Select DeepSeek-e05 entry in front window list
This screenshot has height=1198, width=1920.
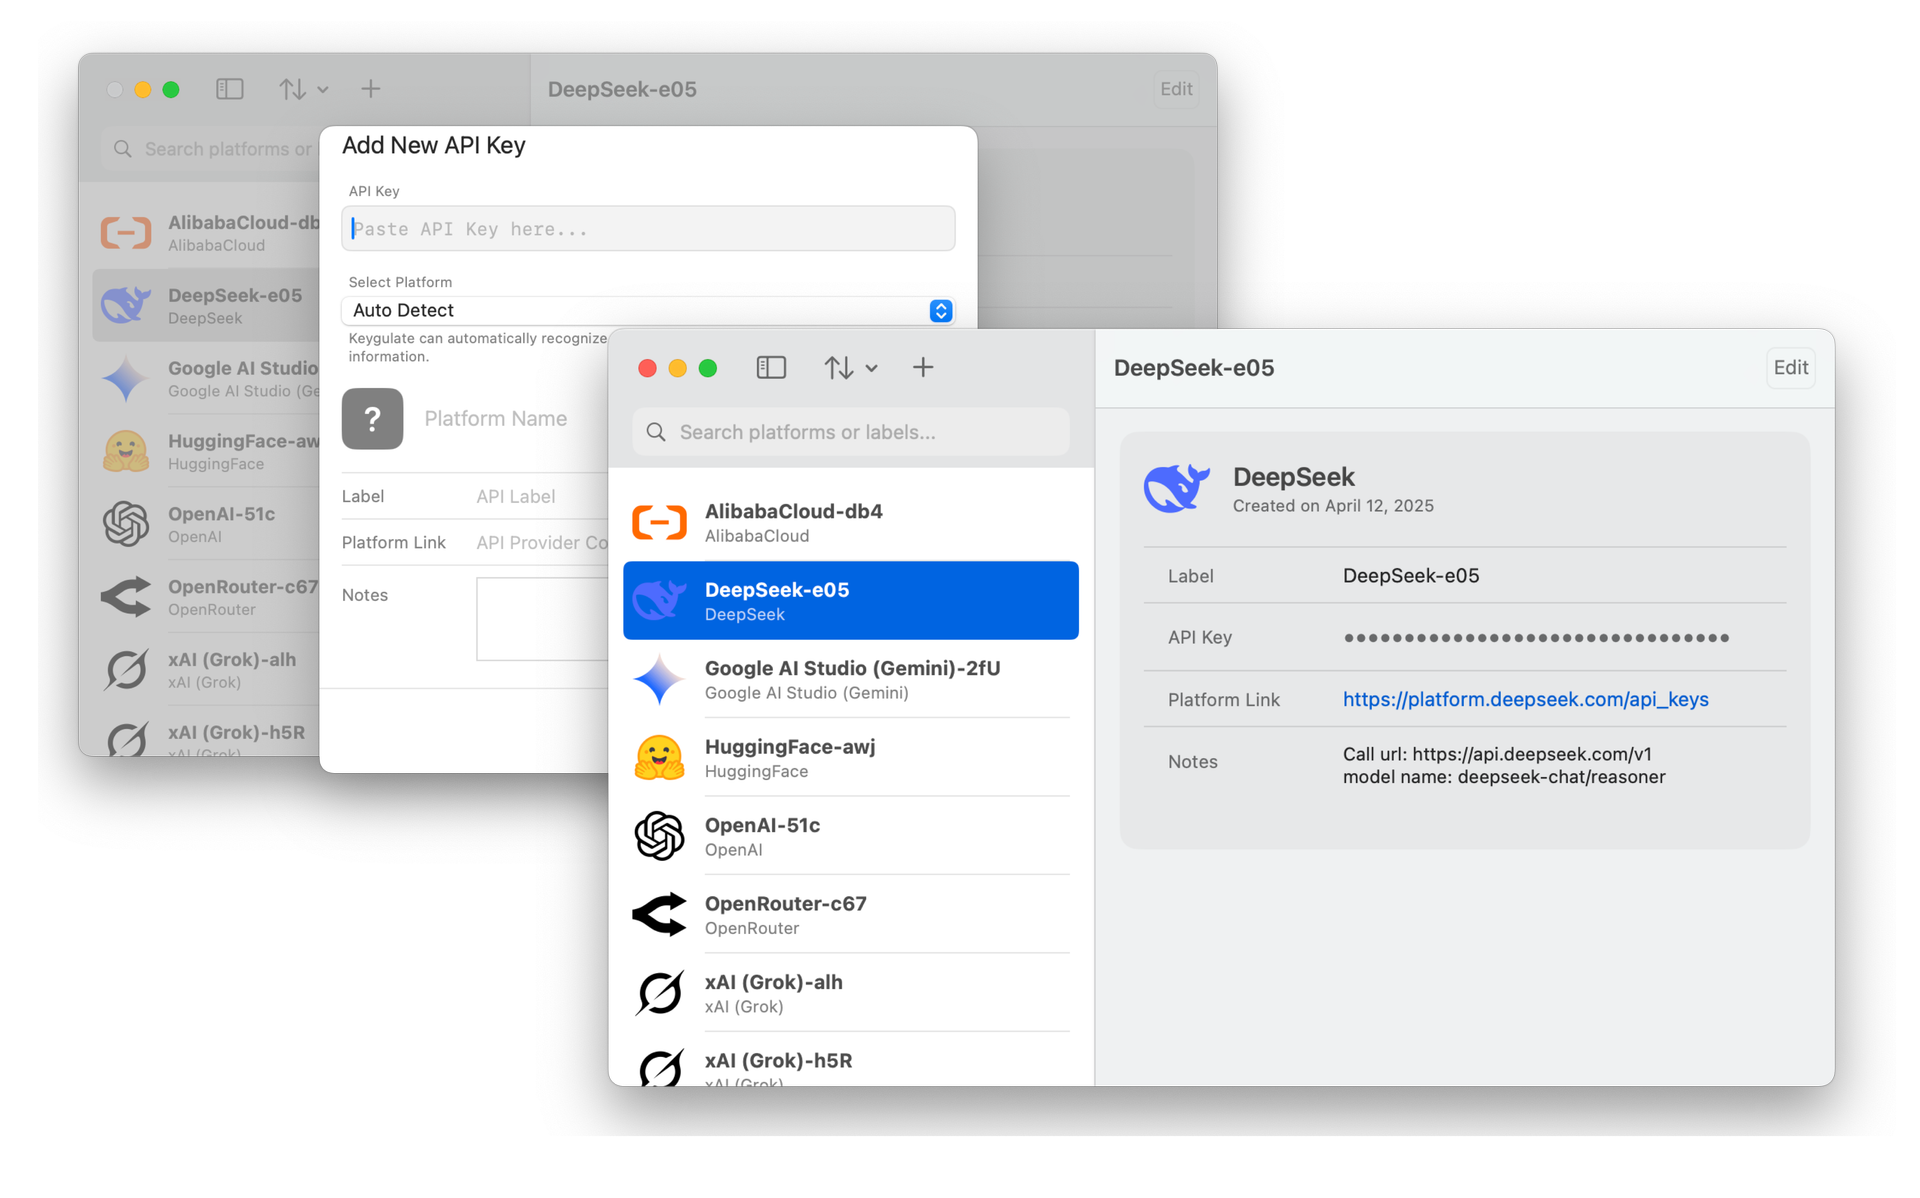pyautogui.click(x=851, y=600)
